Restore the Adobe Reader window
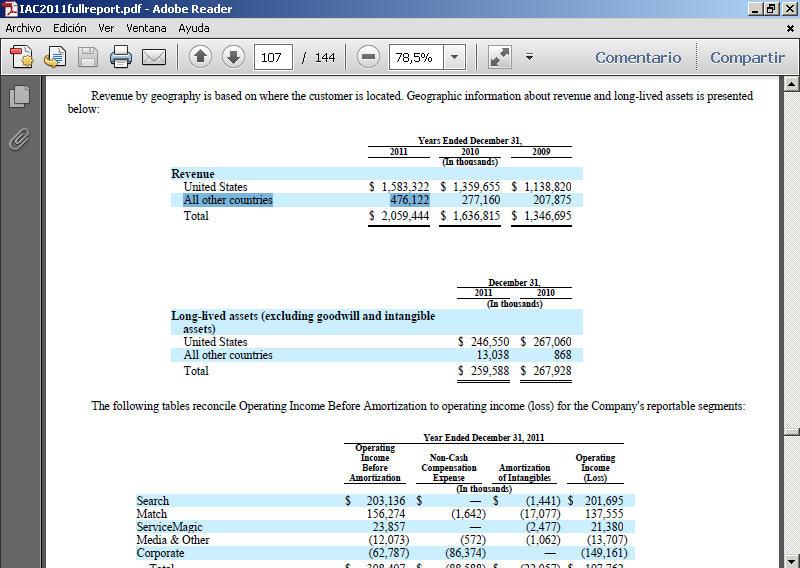This screenshot has height=568, width=800. 772,9
